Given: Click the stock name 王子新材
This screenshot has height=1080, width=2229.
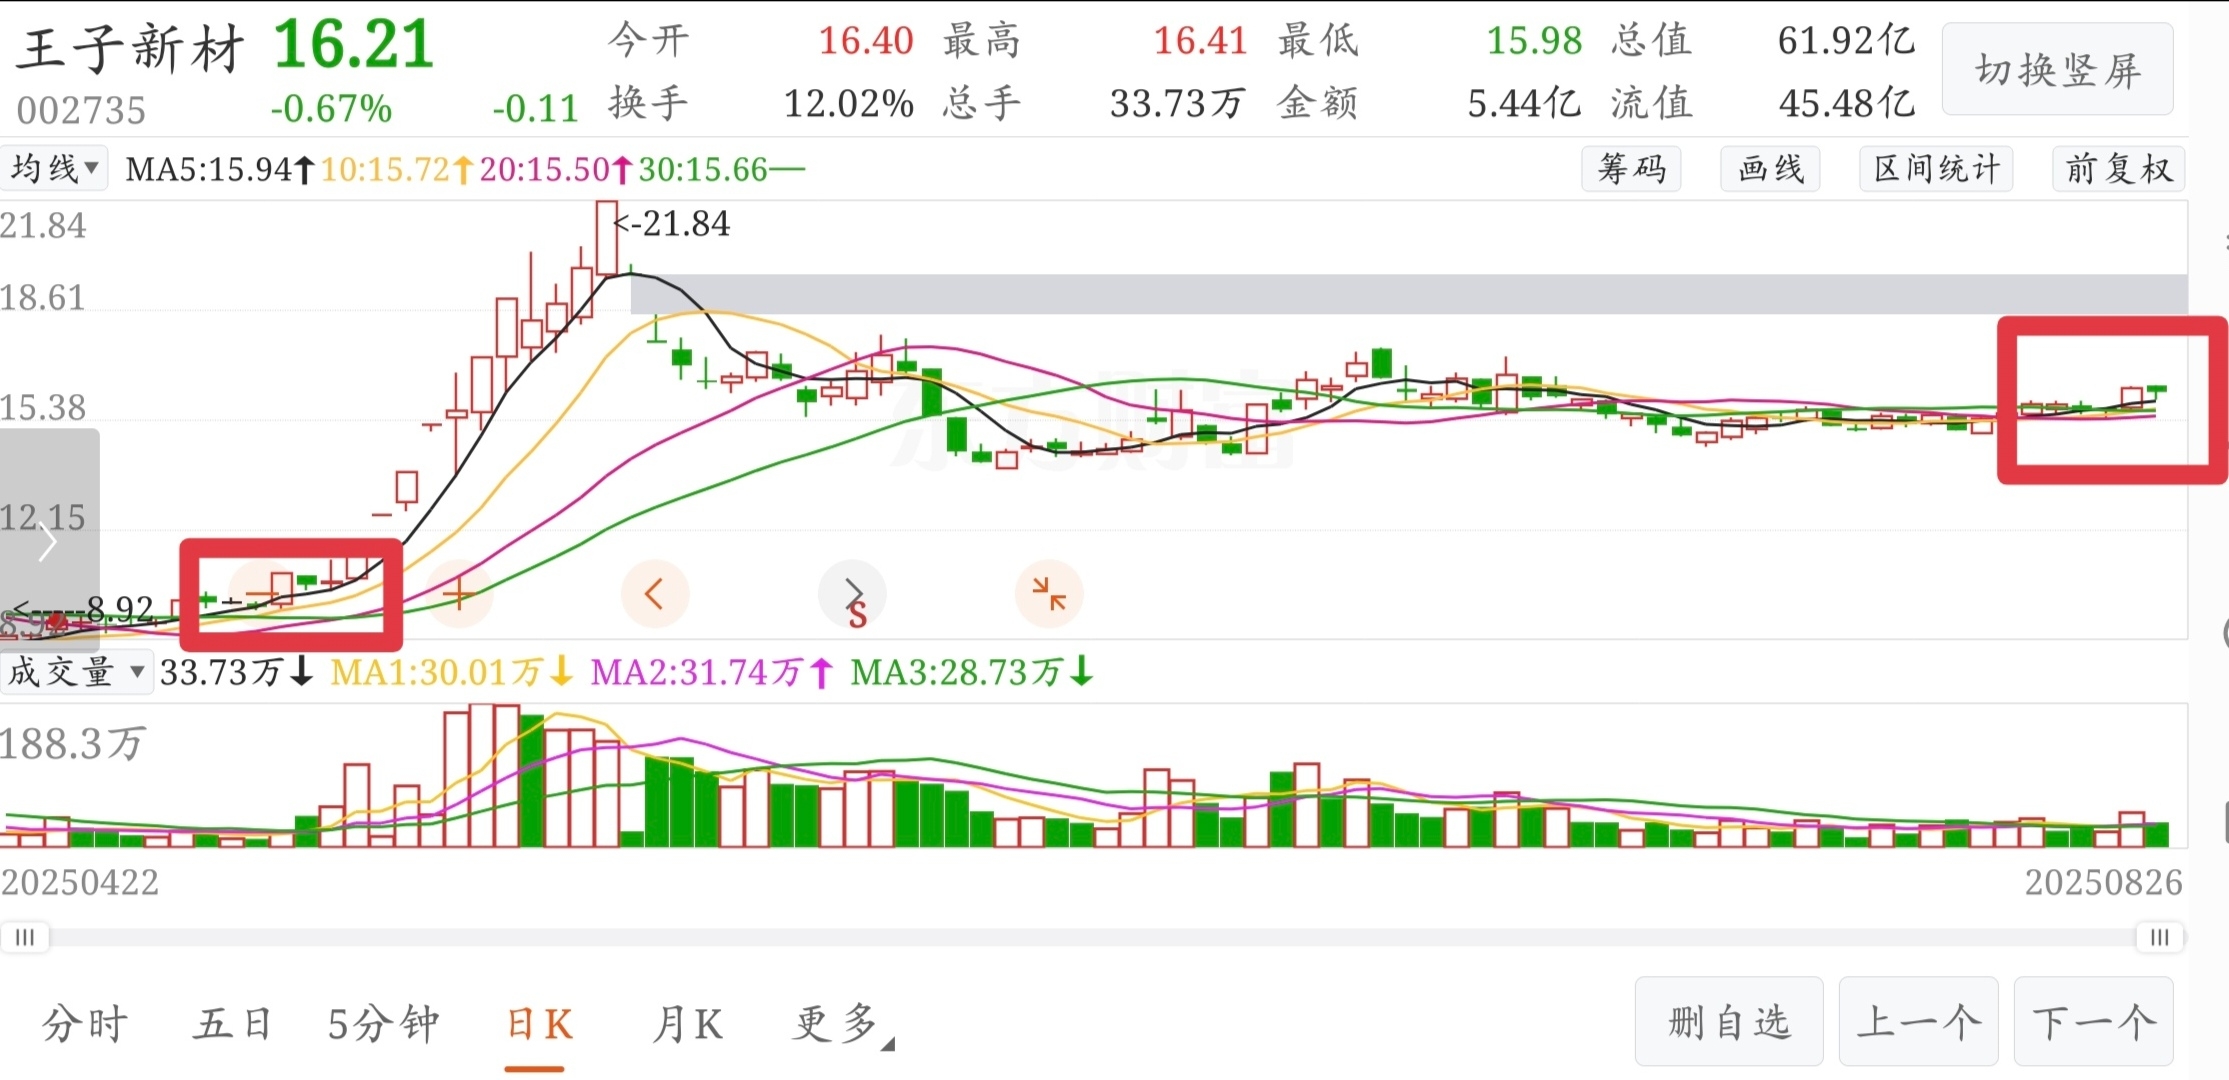Looking at the screenshot, I should pyautogui.click(x=130, y=48).
